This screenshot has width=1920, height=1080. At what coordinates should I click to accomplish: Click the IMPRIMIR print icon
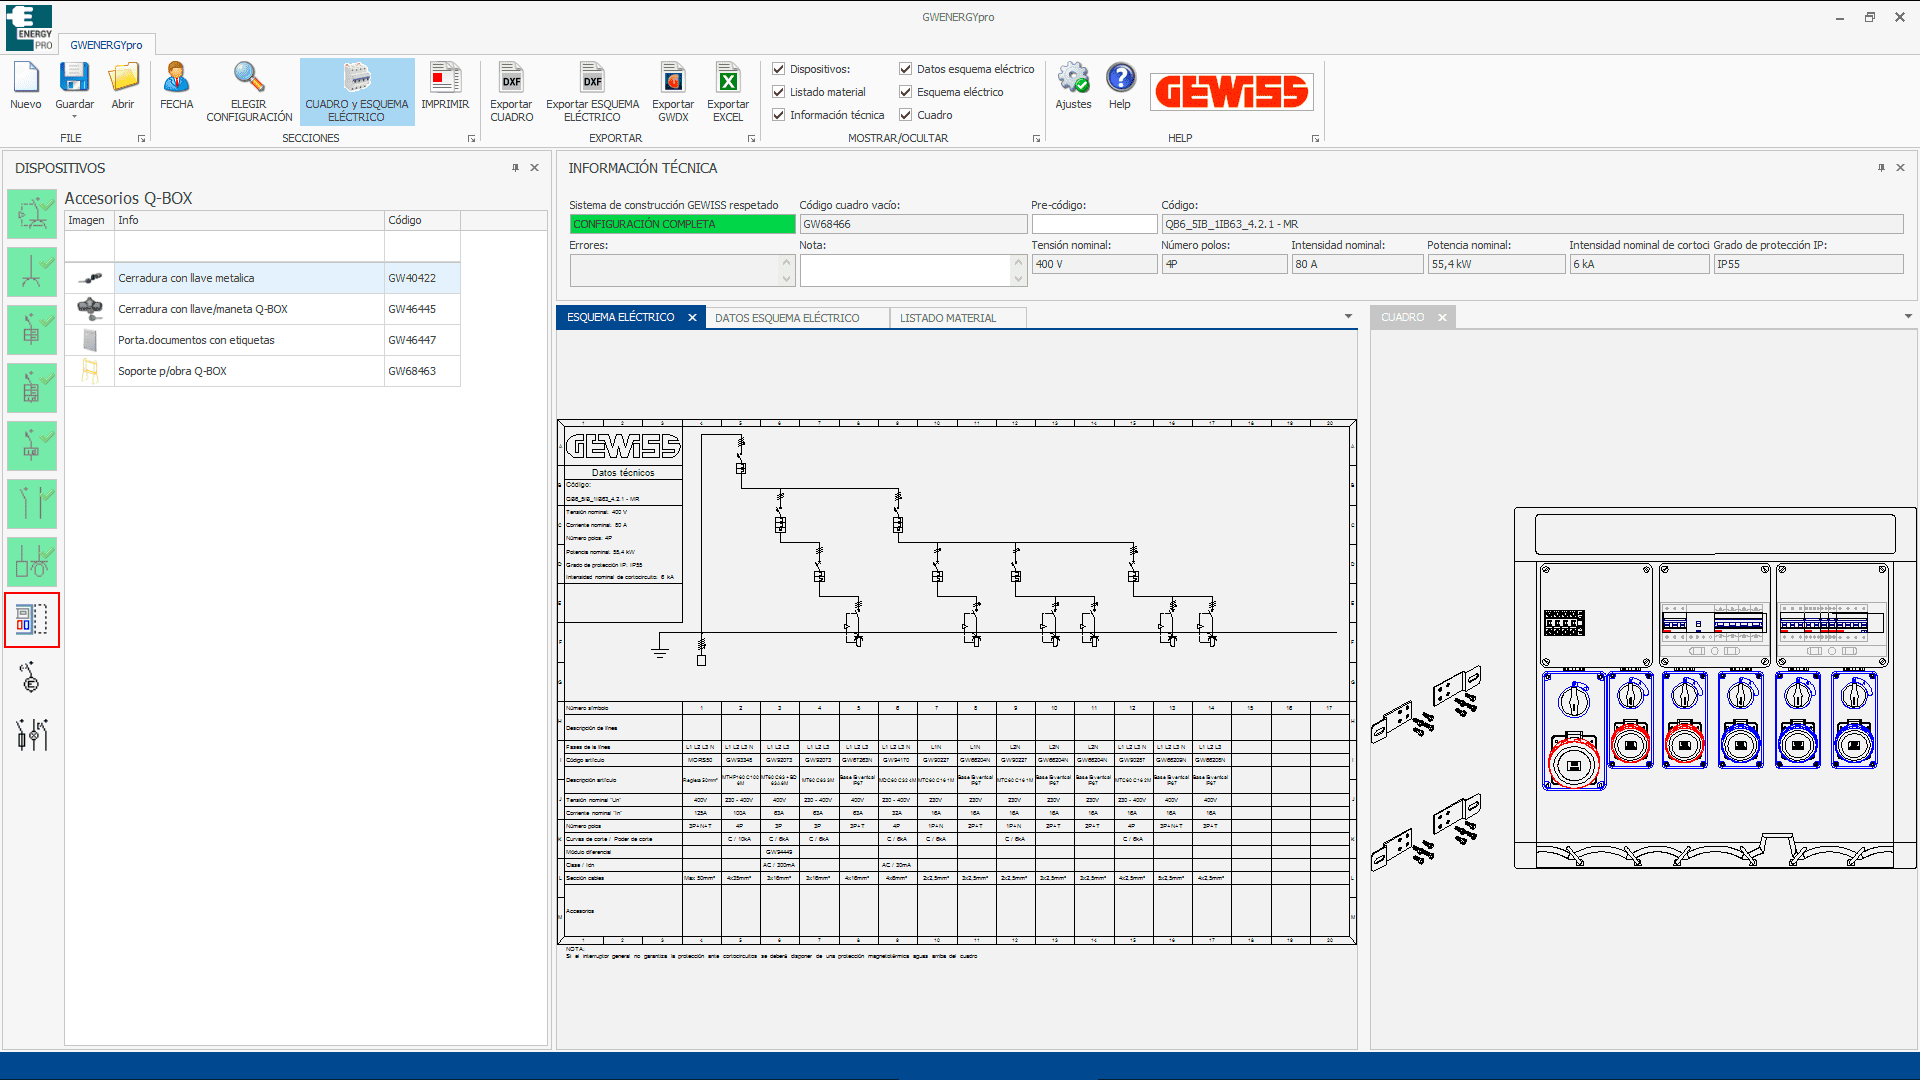(x=445, y=78)
